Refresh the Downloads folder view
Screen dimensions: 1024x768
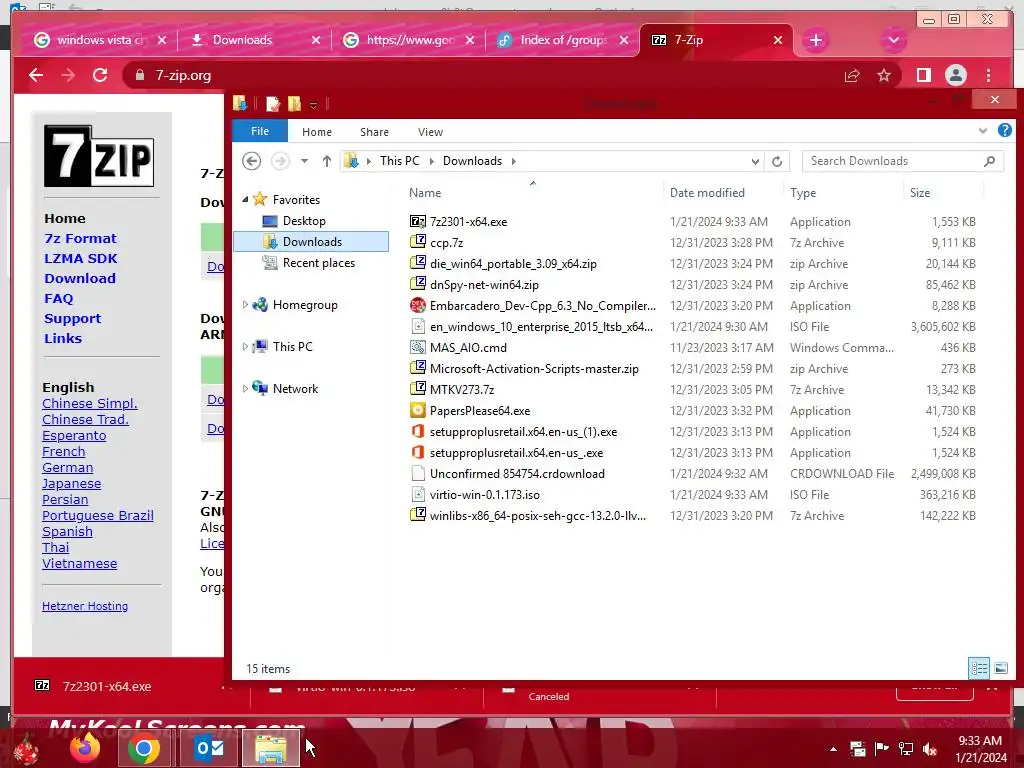coord(777,161)
